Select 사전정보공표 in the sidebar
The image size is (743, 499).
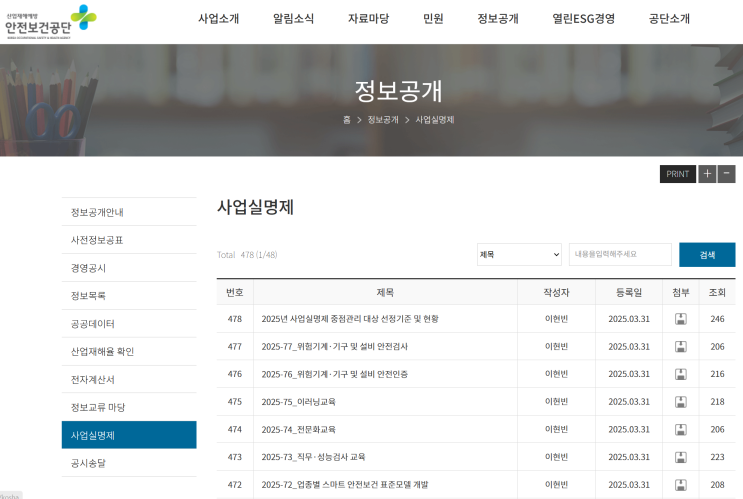click(x=129, y=240)
